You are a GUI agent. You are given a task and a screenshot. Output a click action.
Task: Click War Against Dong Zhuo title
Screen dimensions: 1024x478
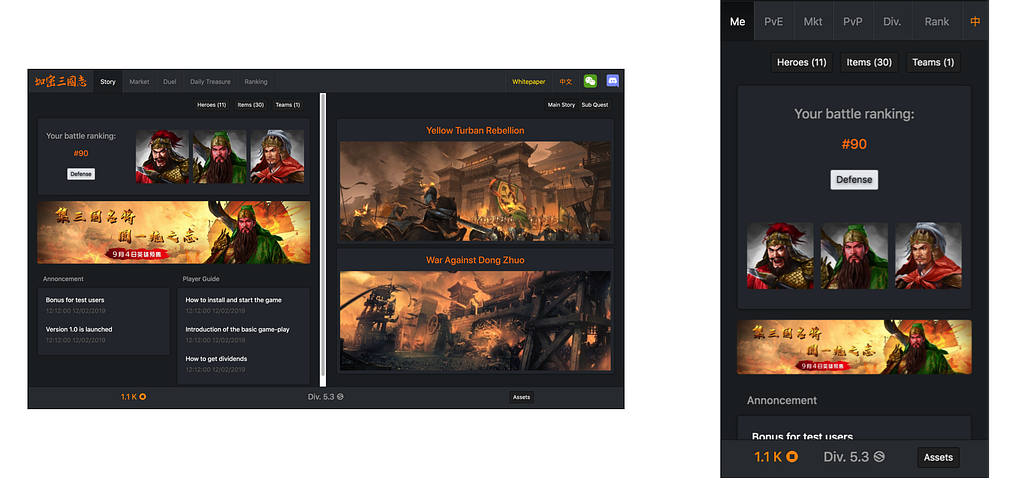(x=475, y=260)
